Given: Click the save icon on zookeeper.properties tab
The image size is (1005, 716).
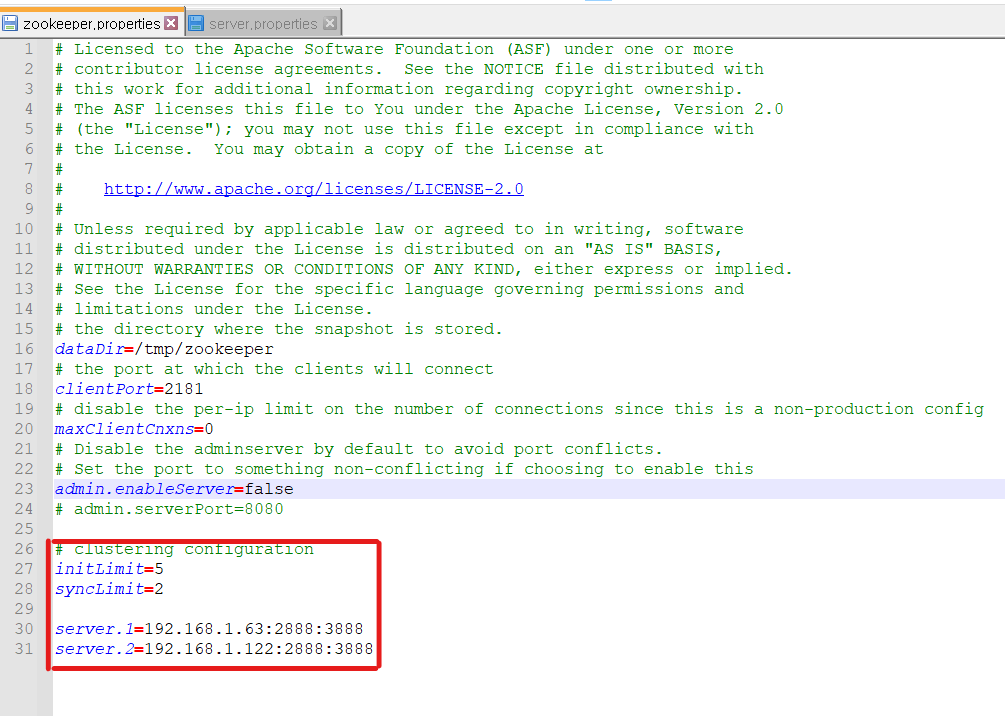Looking at the screenshot, I should pyautogui.click(x=11, y=23).
